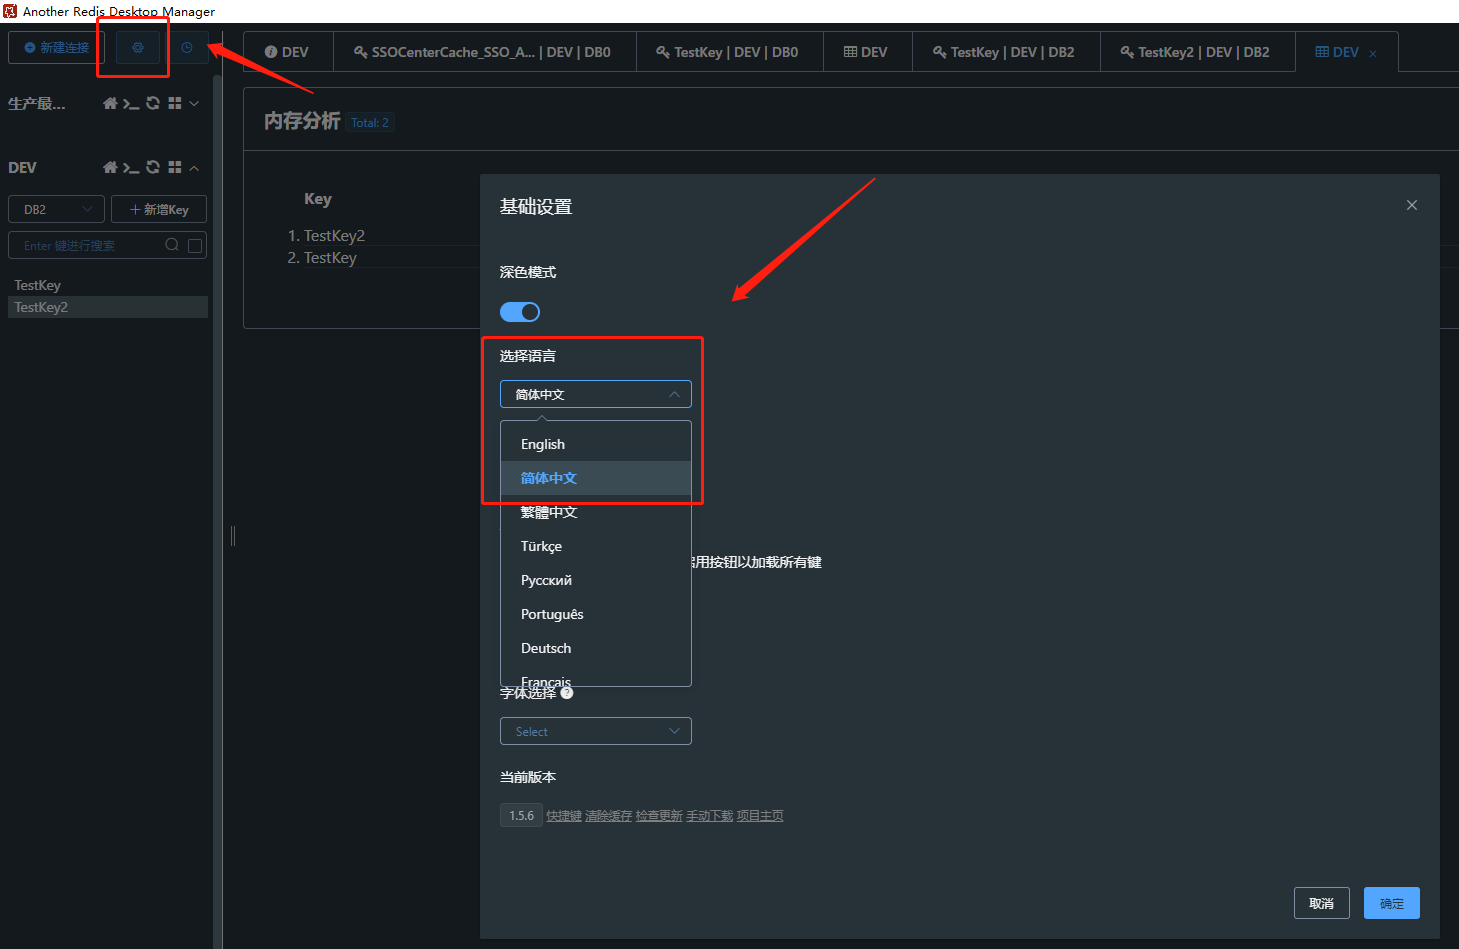The height and width of the screenshot is (949, 1459).
Task: Close the active DEV memory analysis tab
Action: 1373,53
